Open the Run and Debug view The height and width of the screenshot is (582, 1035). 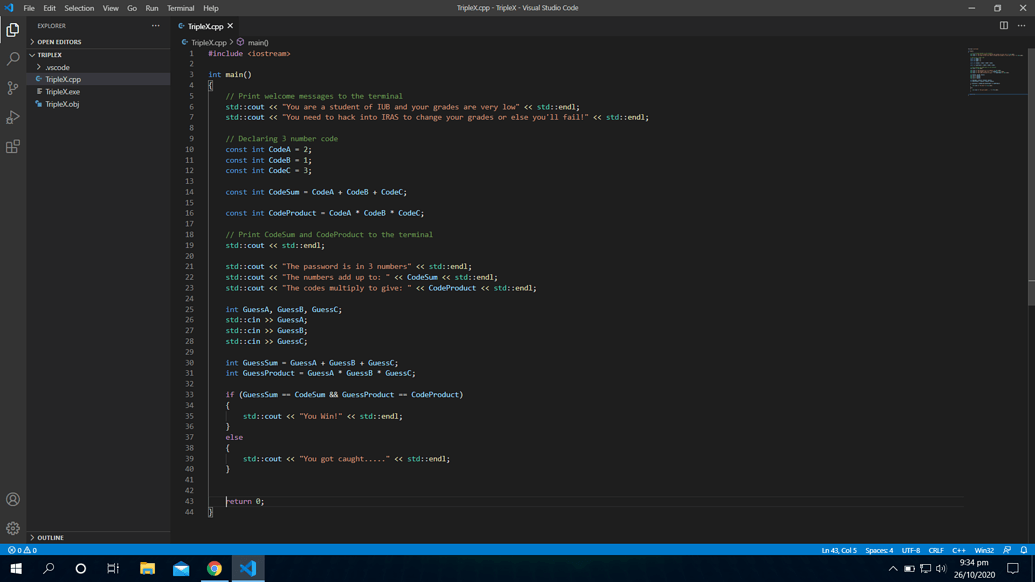pos(13,118)
